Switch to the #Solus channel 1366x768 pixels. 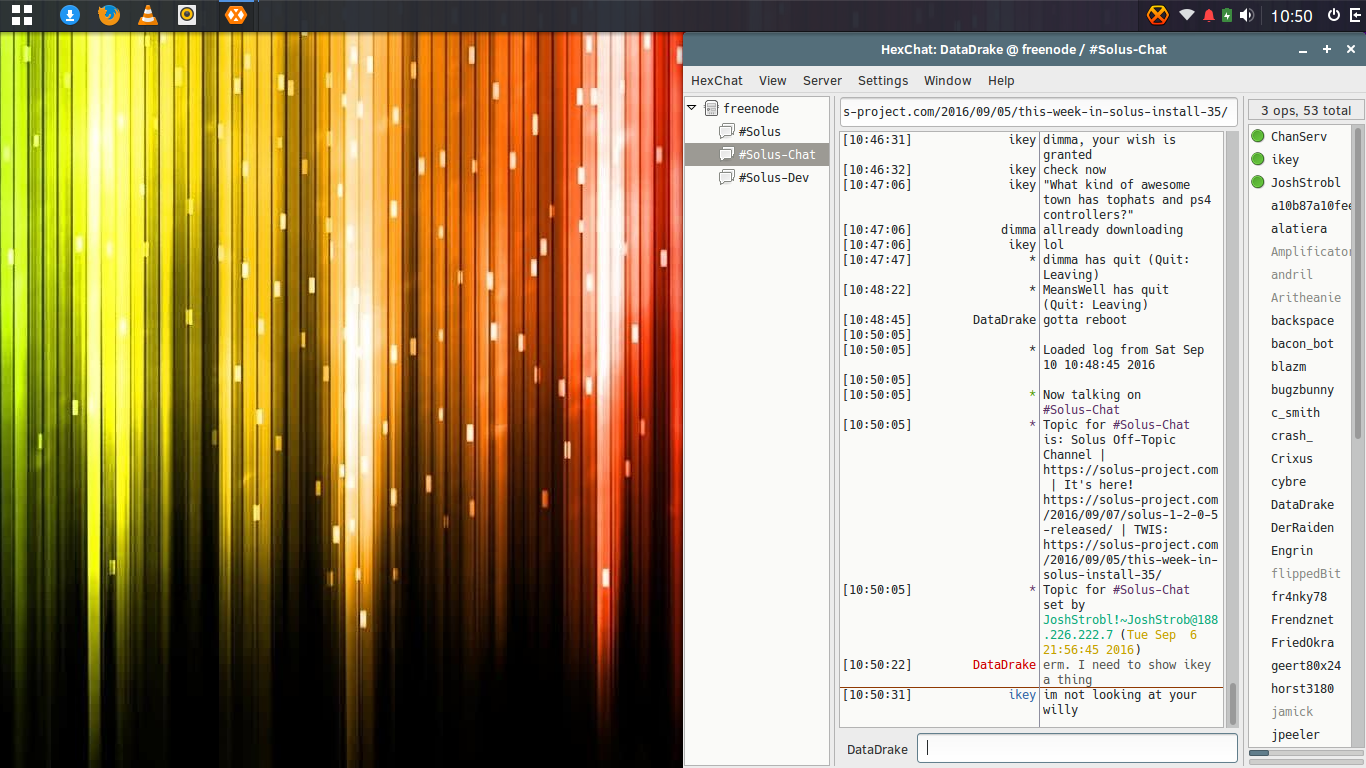759,131
